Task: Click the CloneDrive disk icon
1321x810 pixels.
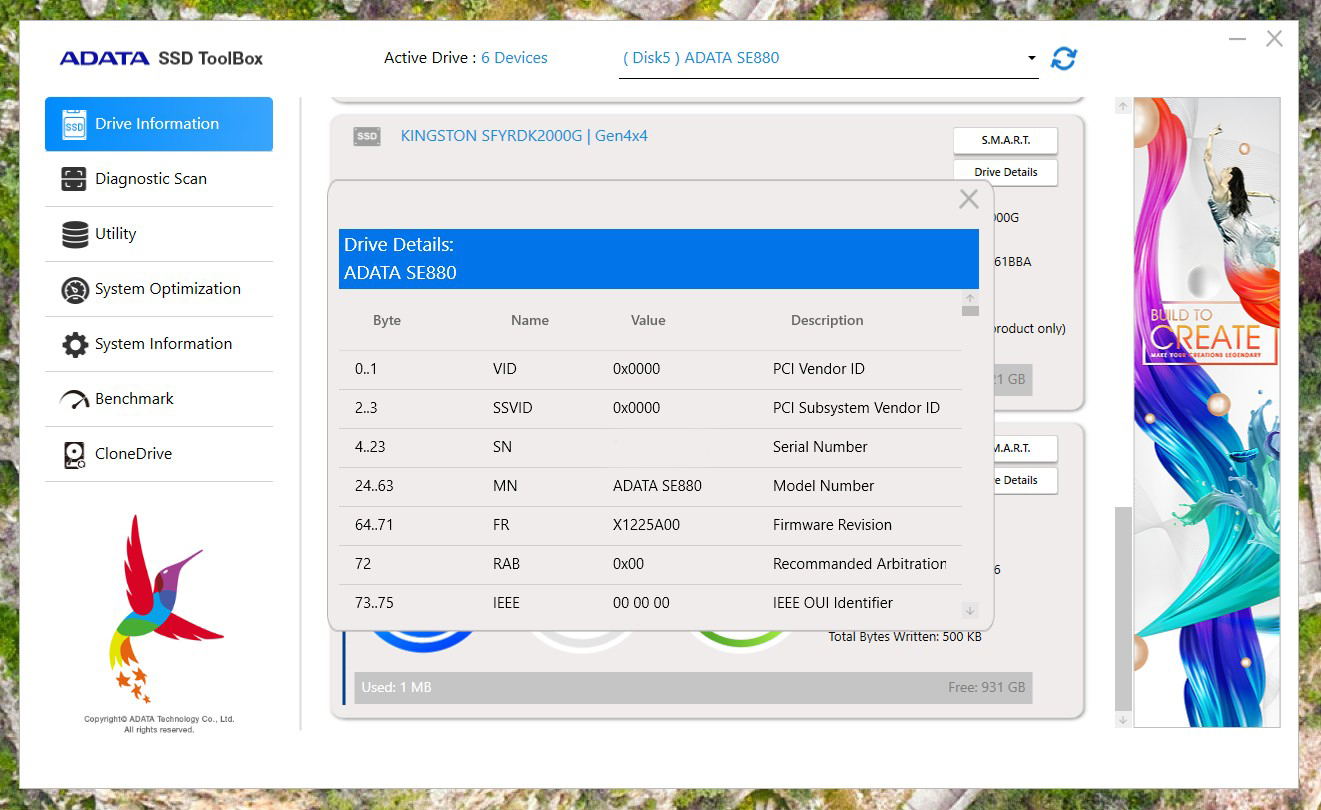Action: coord(74,454)
